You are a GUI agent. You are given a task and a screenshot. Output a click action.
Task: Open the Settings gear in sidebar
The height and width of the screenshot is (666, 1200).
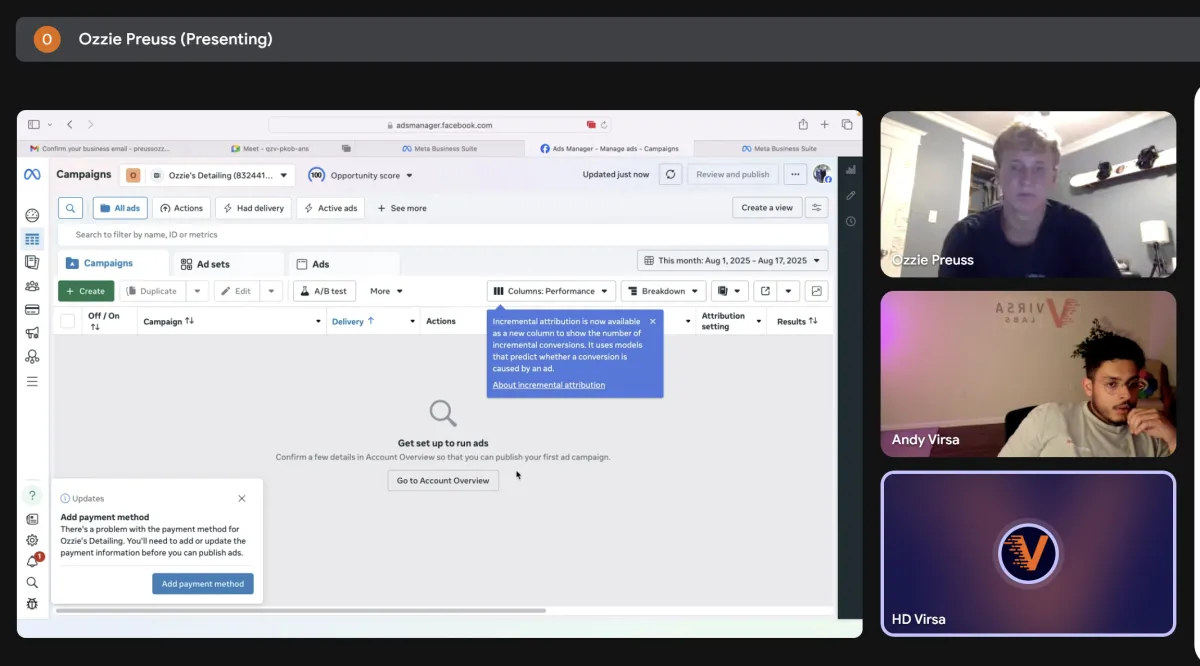(x=32, y=540)
